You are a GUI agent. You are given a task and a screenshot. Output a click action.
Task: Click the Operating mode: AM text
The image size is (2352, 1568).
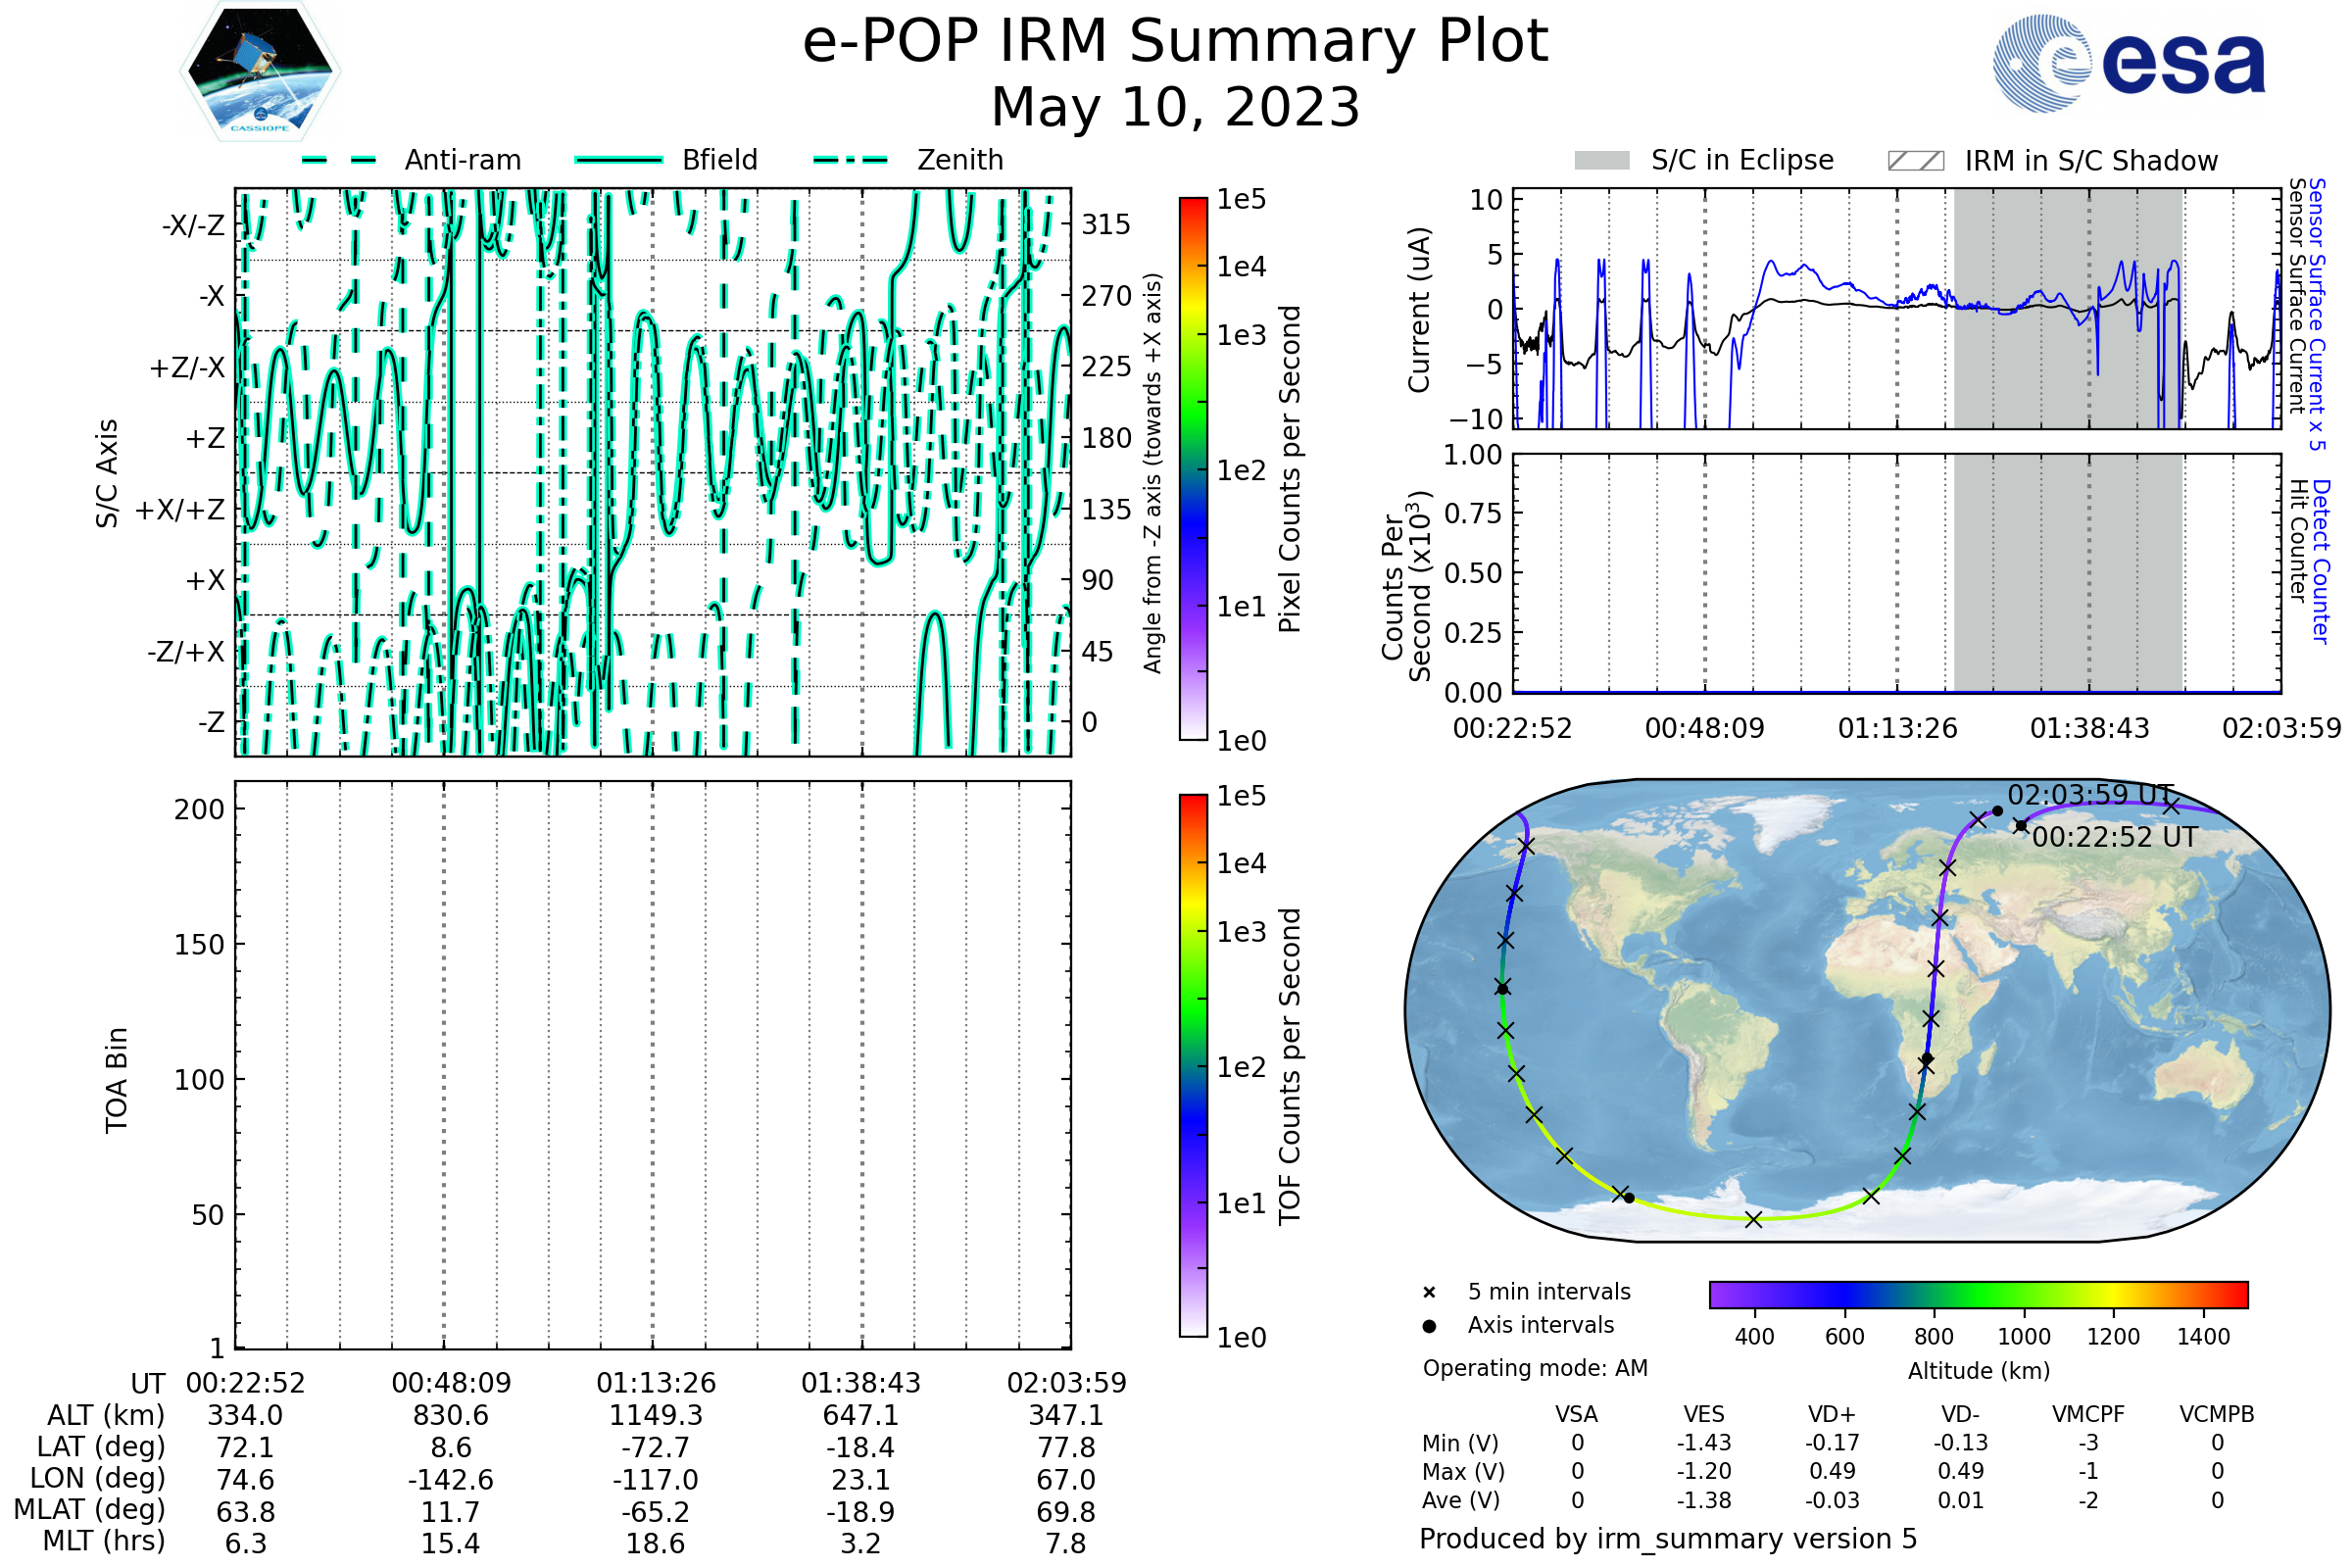point(1535,1368)
